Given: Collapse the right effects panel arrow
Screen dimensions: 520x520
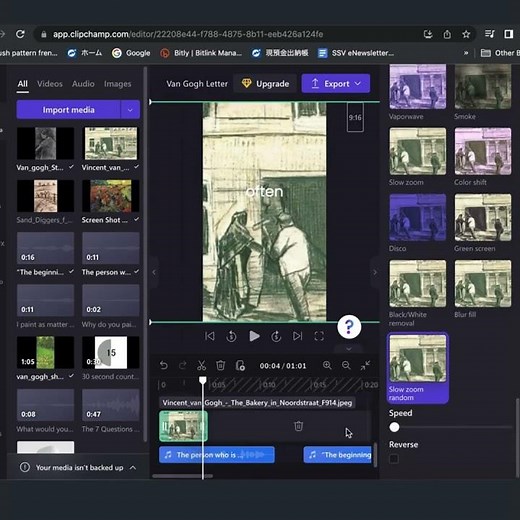Looking at the screenshot, I should pyautogui.click(x=375, y=272).
